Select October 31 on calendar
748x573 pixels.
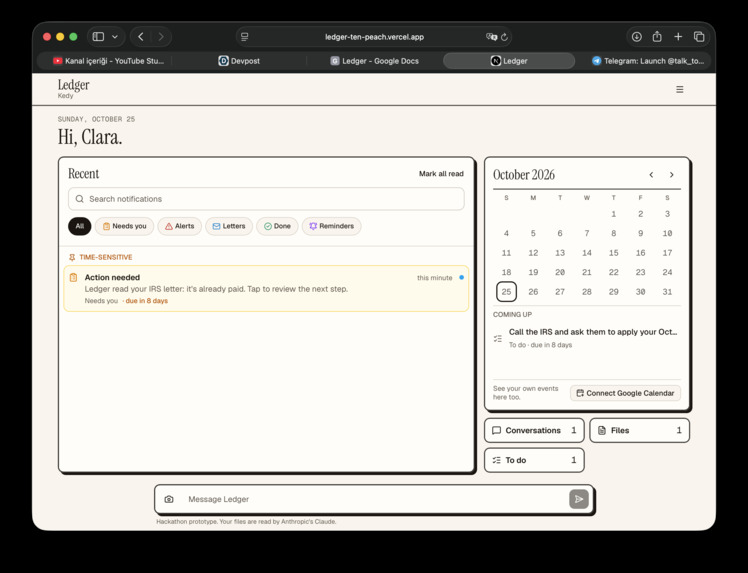[x=667, y=292]
